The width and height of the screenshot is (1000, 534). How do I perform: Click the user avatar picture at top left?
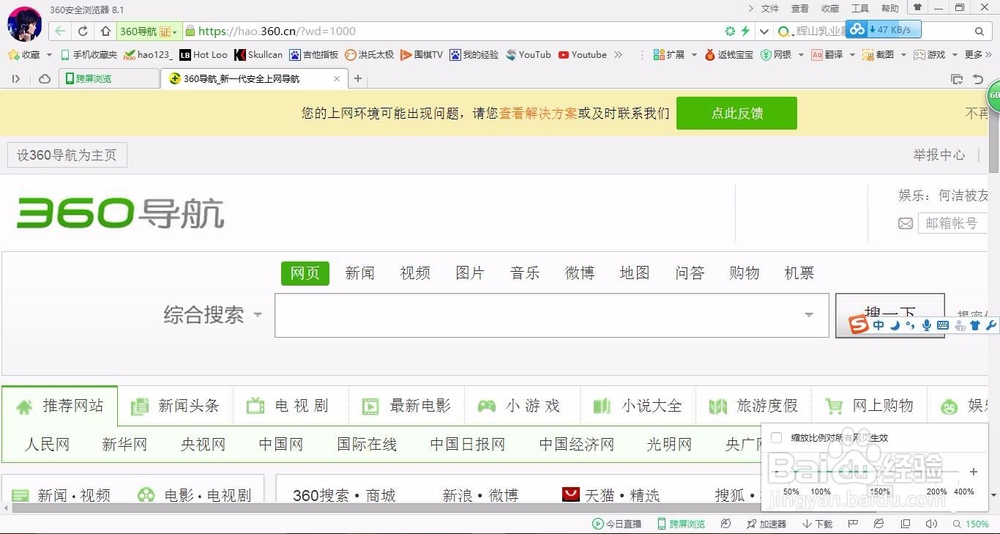point(24,24)
